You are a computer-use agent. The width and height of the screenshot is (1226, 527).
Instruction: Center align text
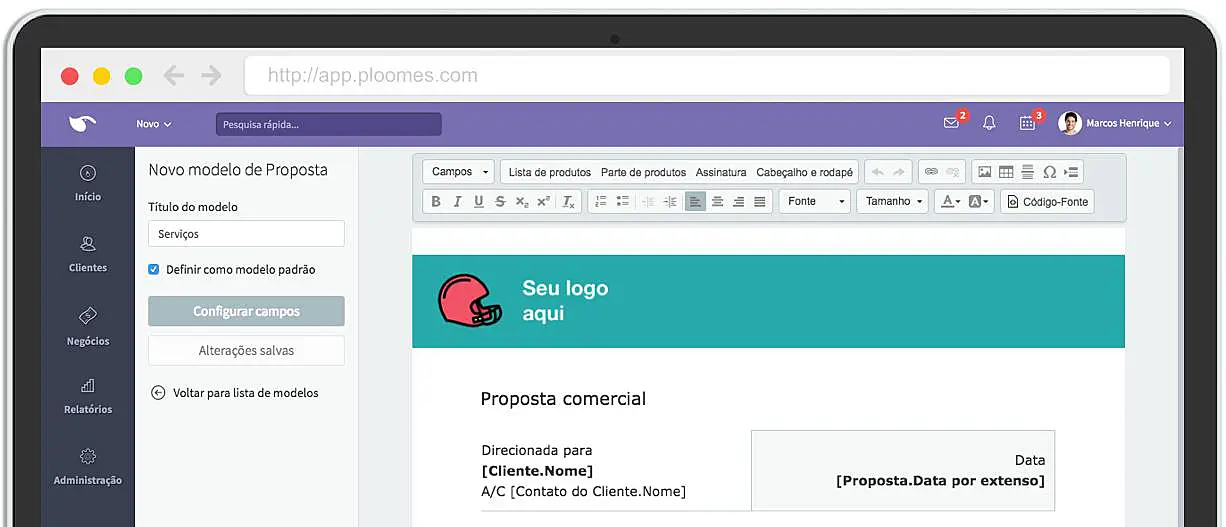717,202
